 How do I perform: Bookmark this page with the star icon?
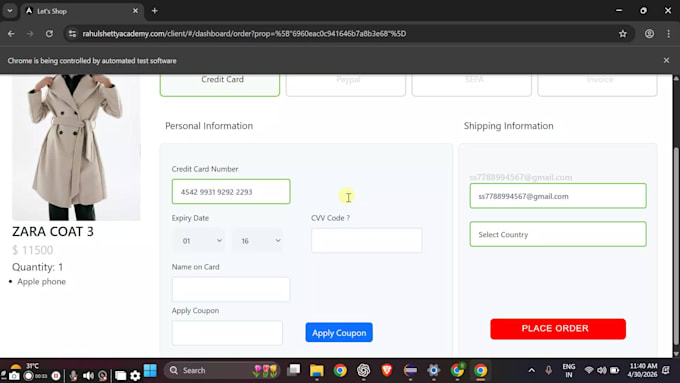click(x=623, y=33)
